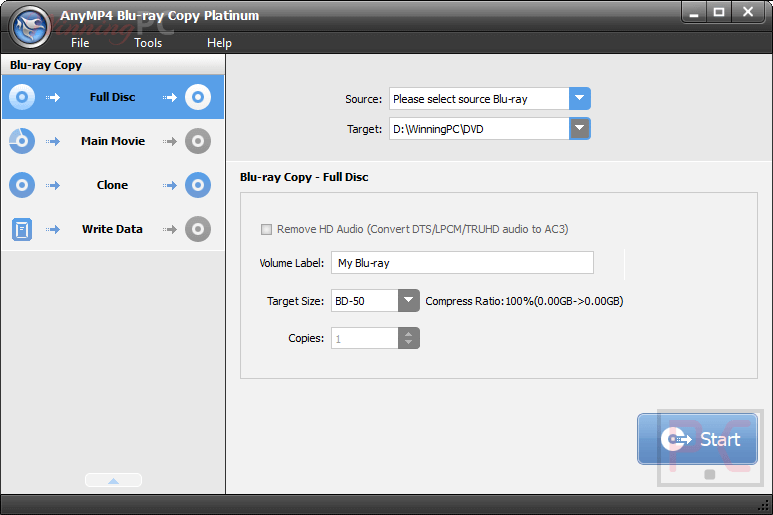Select Full Disc copy mode

pyautogui.click(x=113, y=97)
